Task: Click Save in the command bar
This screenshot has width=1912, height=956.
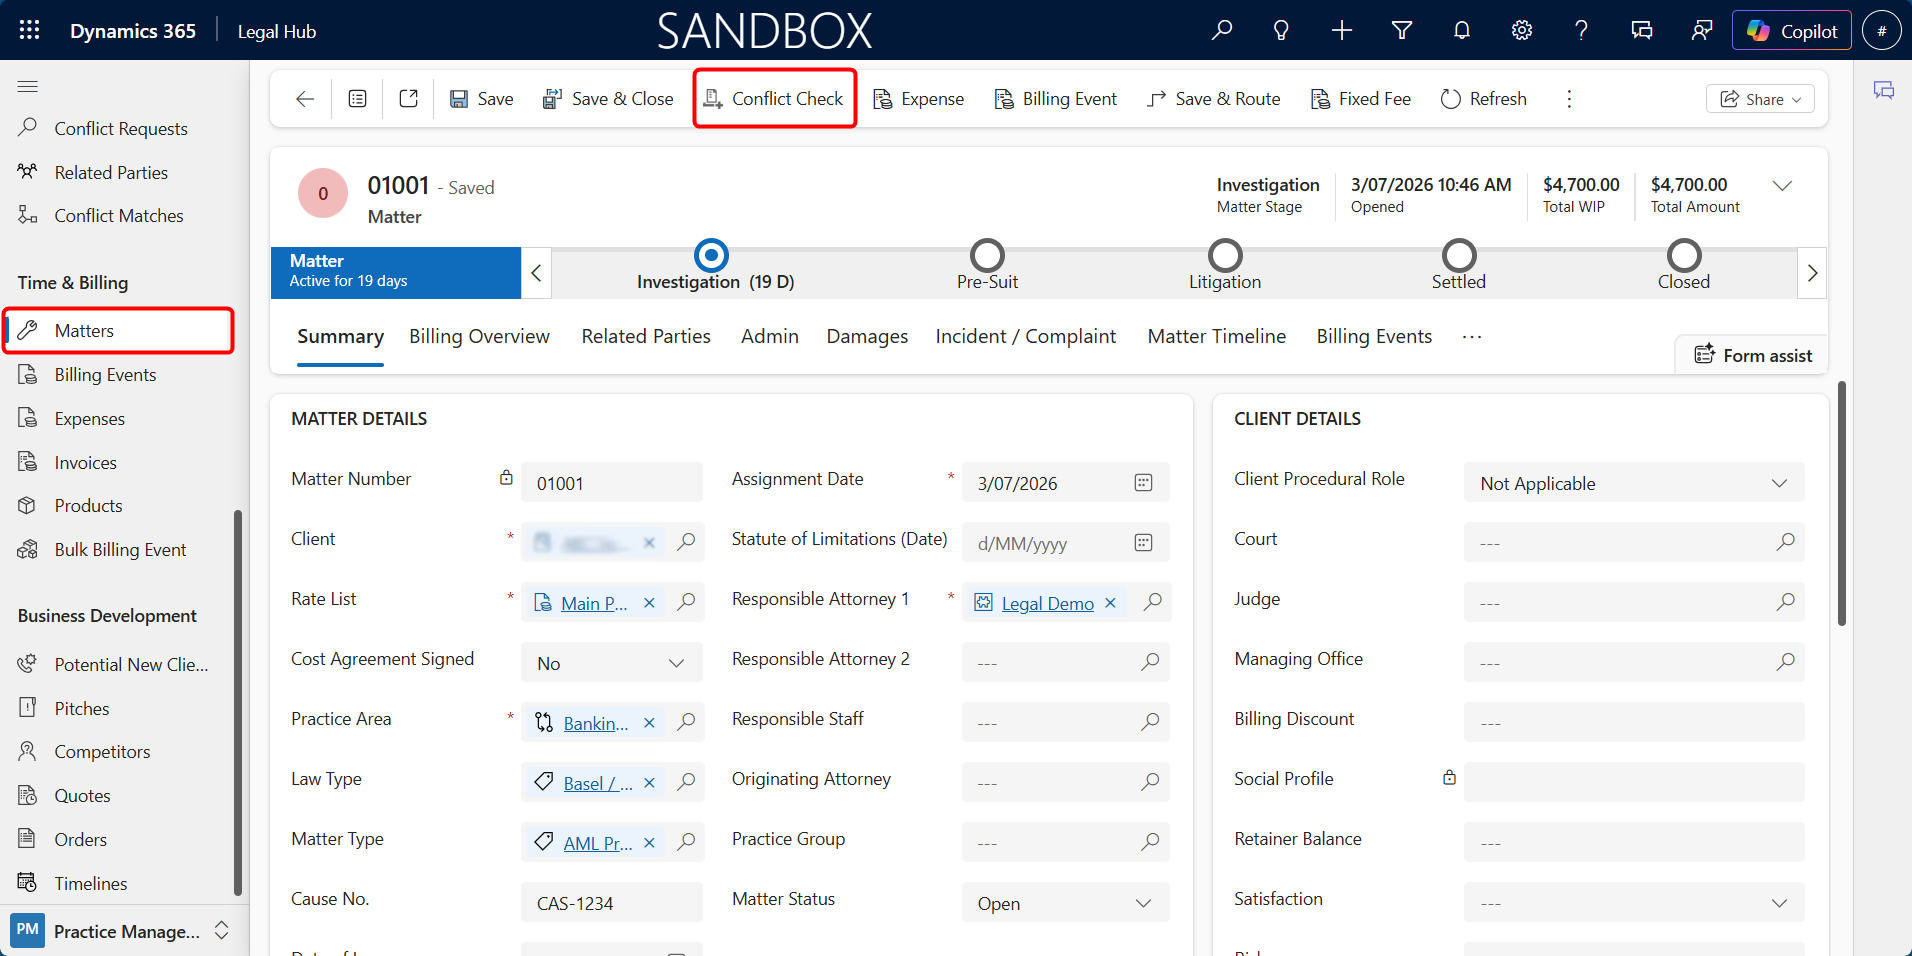Action: (481, 99)
